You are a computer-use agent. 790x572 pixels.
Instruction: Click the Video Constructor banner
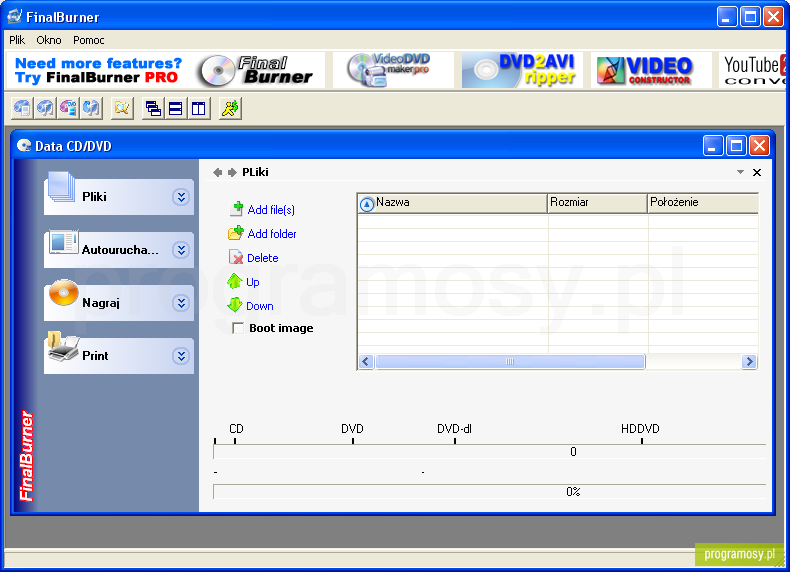[x=651, y=70]
